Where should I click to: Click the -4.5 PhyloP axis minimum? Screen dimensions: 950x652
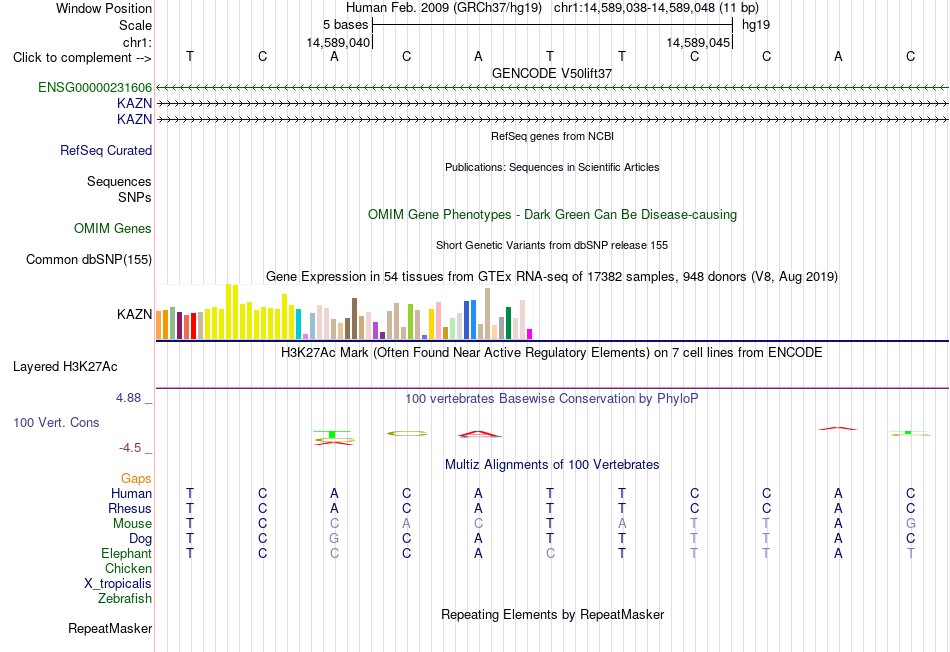point(130,448)
